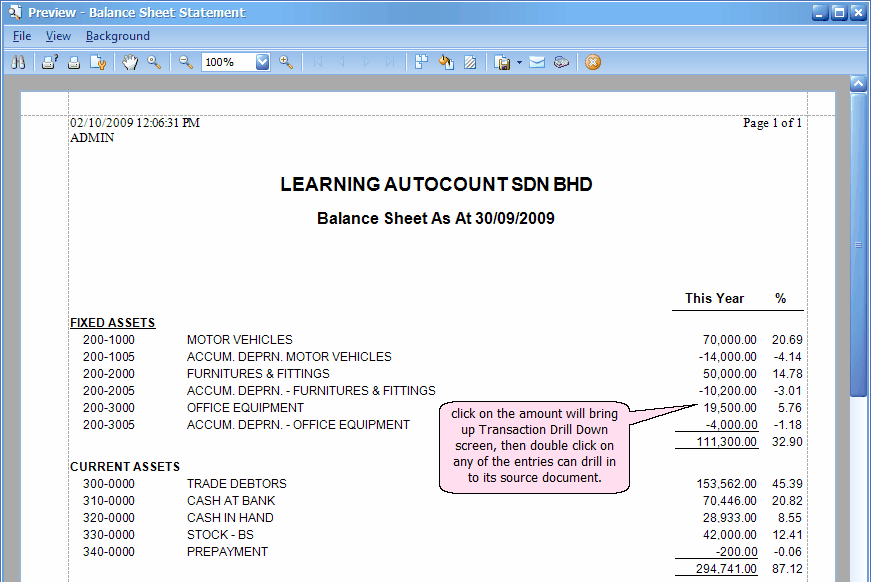Click the 28,933.00 Cash in Hand amount
The image size is (871, 582).
pos(729,518)
